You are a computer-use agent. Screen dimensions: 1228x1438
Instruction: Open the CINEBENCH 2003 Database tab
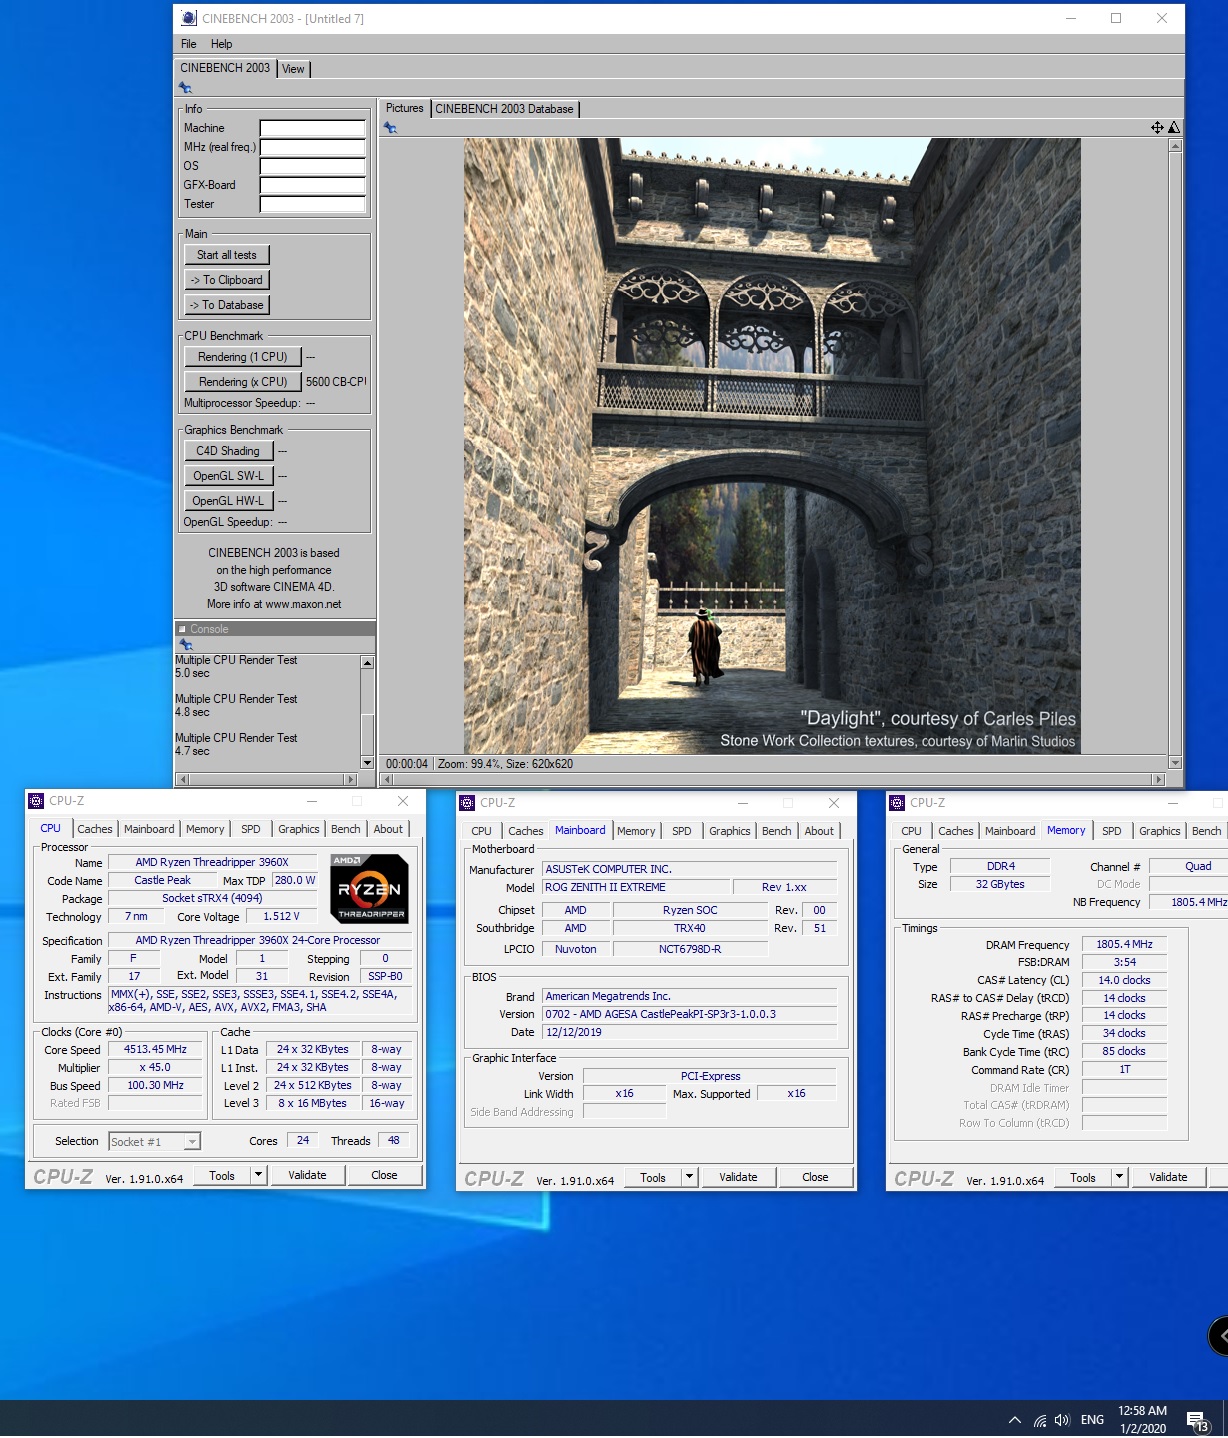click(x=504, y=109)
